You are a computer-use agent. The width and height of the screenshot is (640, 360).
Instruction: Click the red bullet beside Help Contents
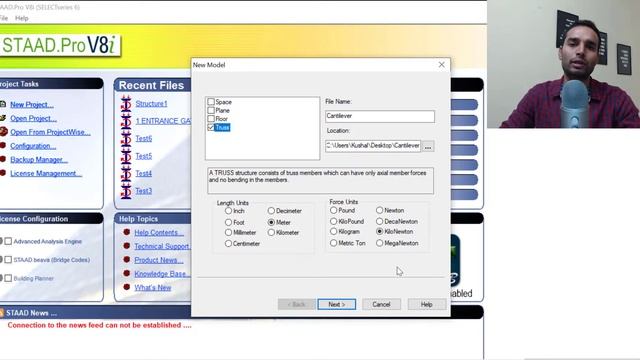(x=127, y=232)
